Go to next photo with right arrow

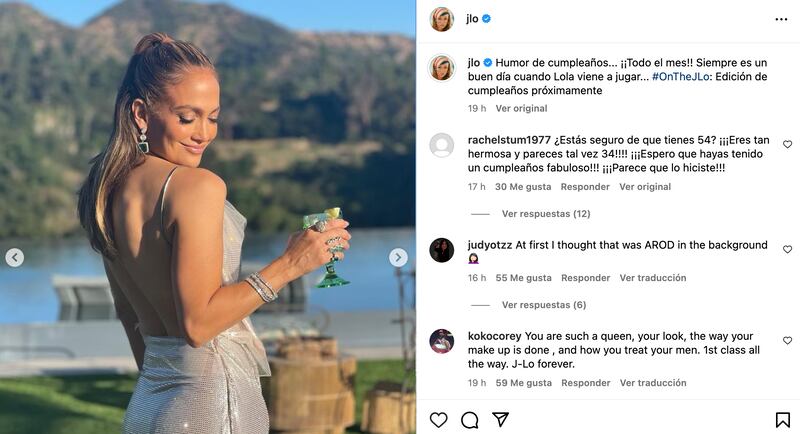click(398, 258)
